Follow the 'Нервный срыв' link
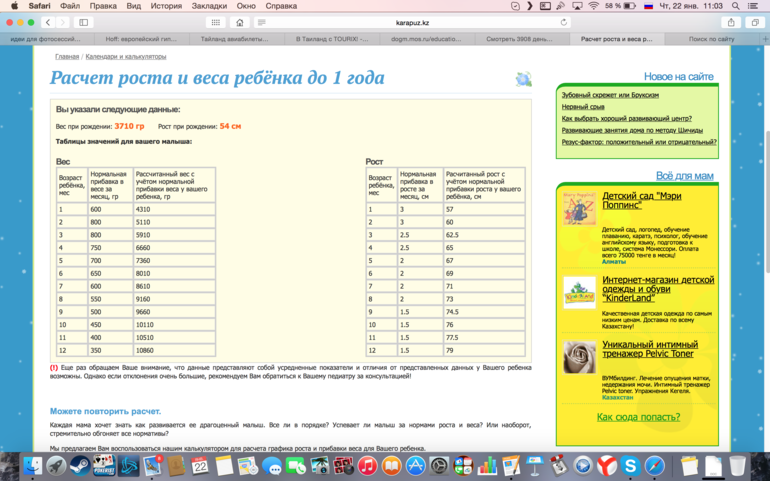This screenshot has width=770, height=481. point(583,107)
